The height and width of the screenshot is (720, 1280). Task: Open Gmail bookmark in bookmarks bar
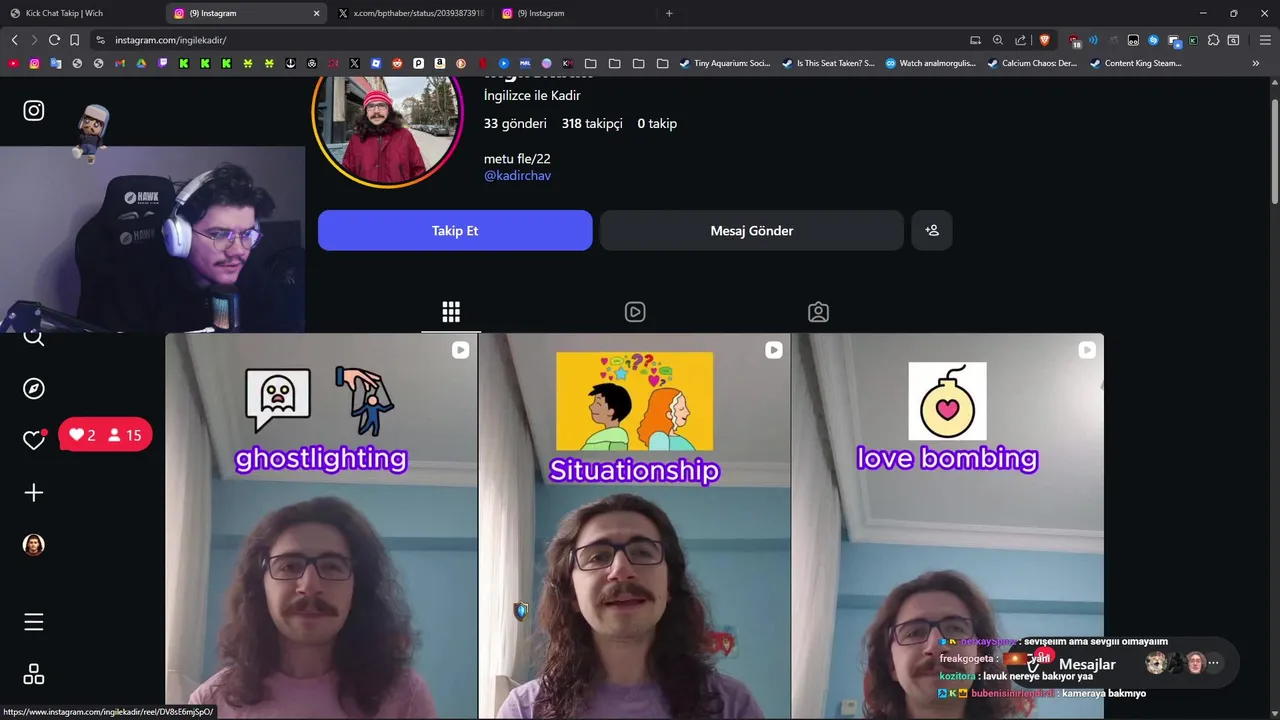click(x=120, y=63)
